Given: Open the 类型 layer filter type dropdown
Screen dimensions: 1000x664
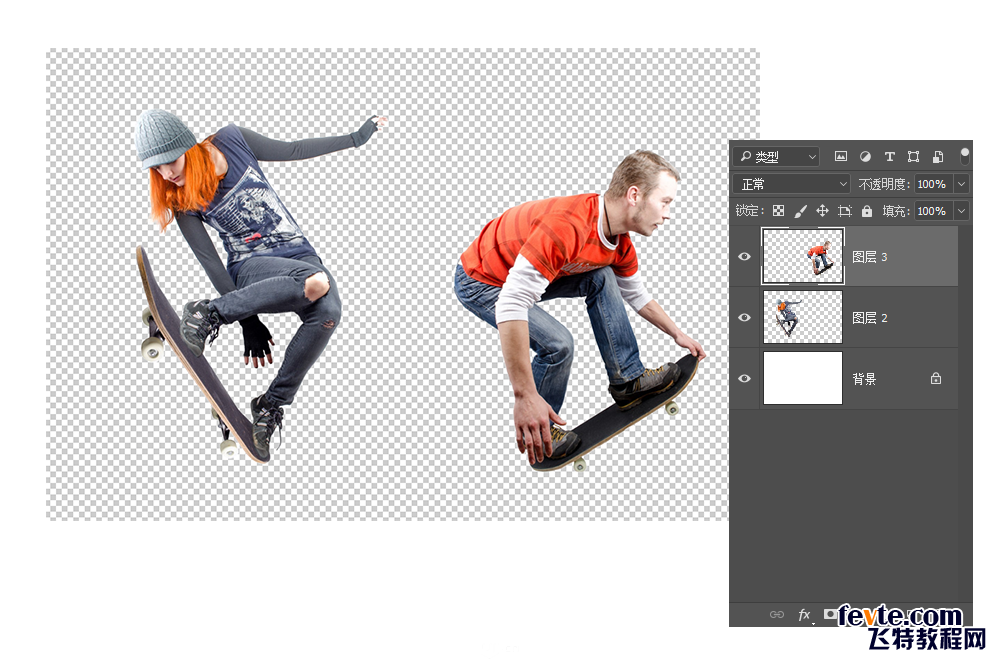Looking at the screenshot, I should point(776,156).
